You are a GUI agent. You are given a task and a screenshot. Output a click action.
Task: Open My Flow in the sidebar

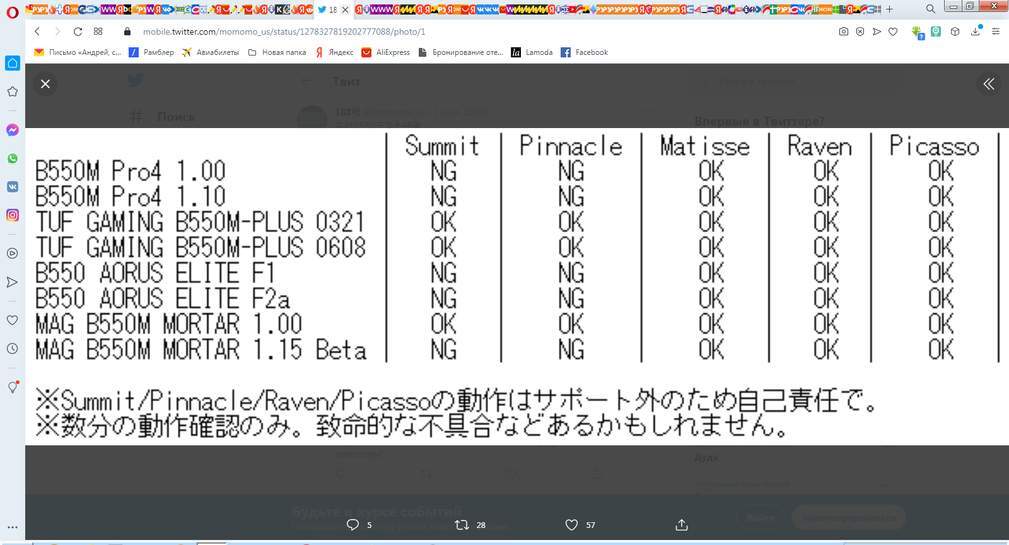pyautogui.click(x=12, y=282)
